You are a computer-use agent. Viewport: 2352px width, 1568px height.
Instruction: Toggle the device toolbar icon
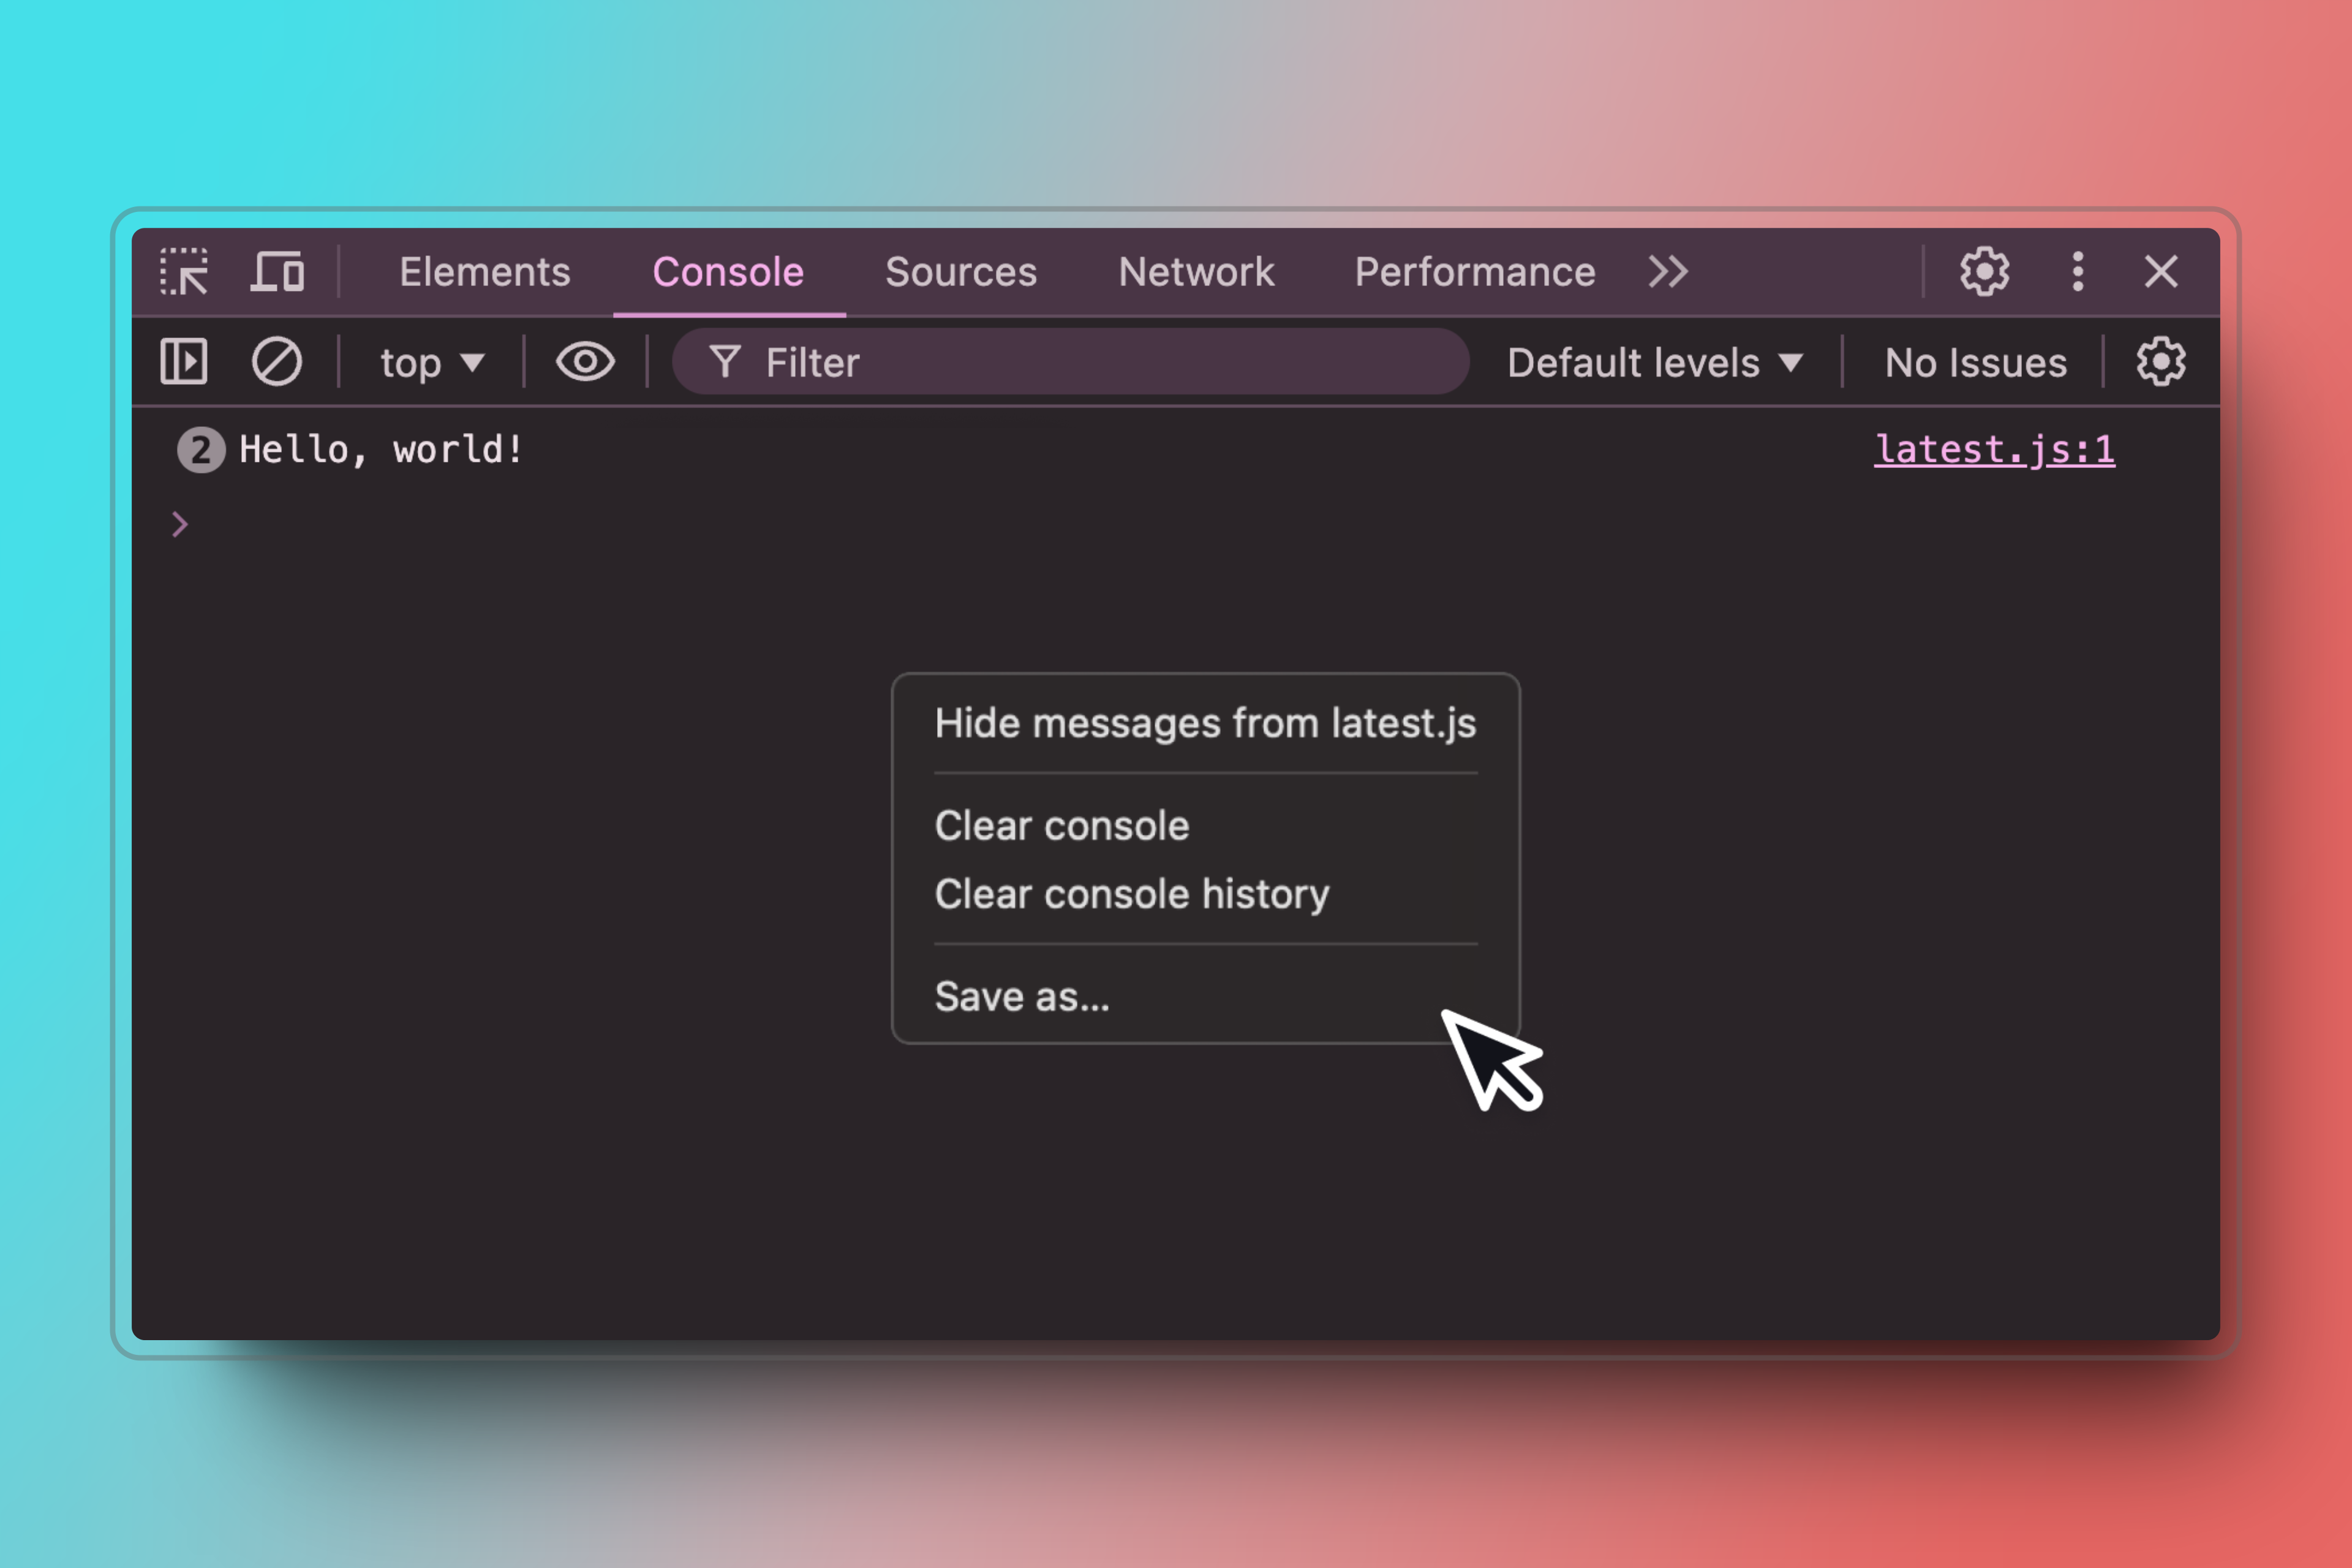point(277,272)
